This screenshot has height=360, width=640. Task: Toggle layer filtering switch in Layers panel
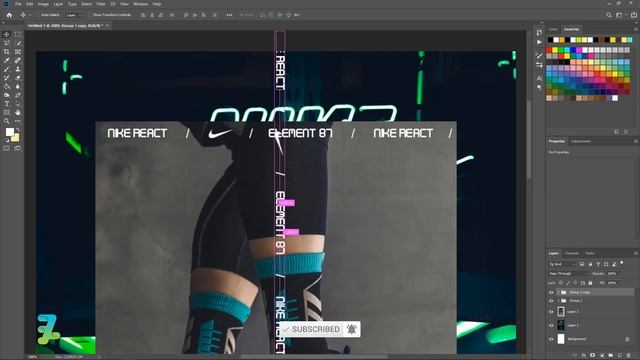pos(622,263)
